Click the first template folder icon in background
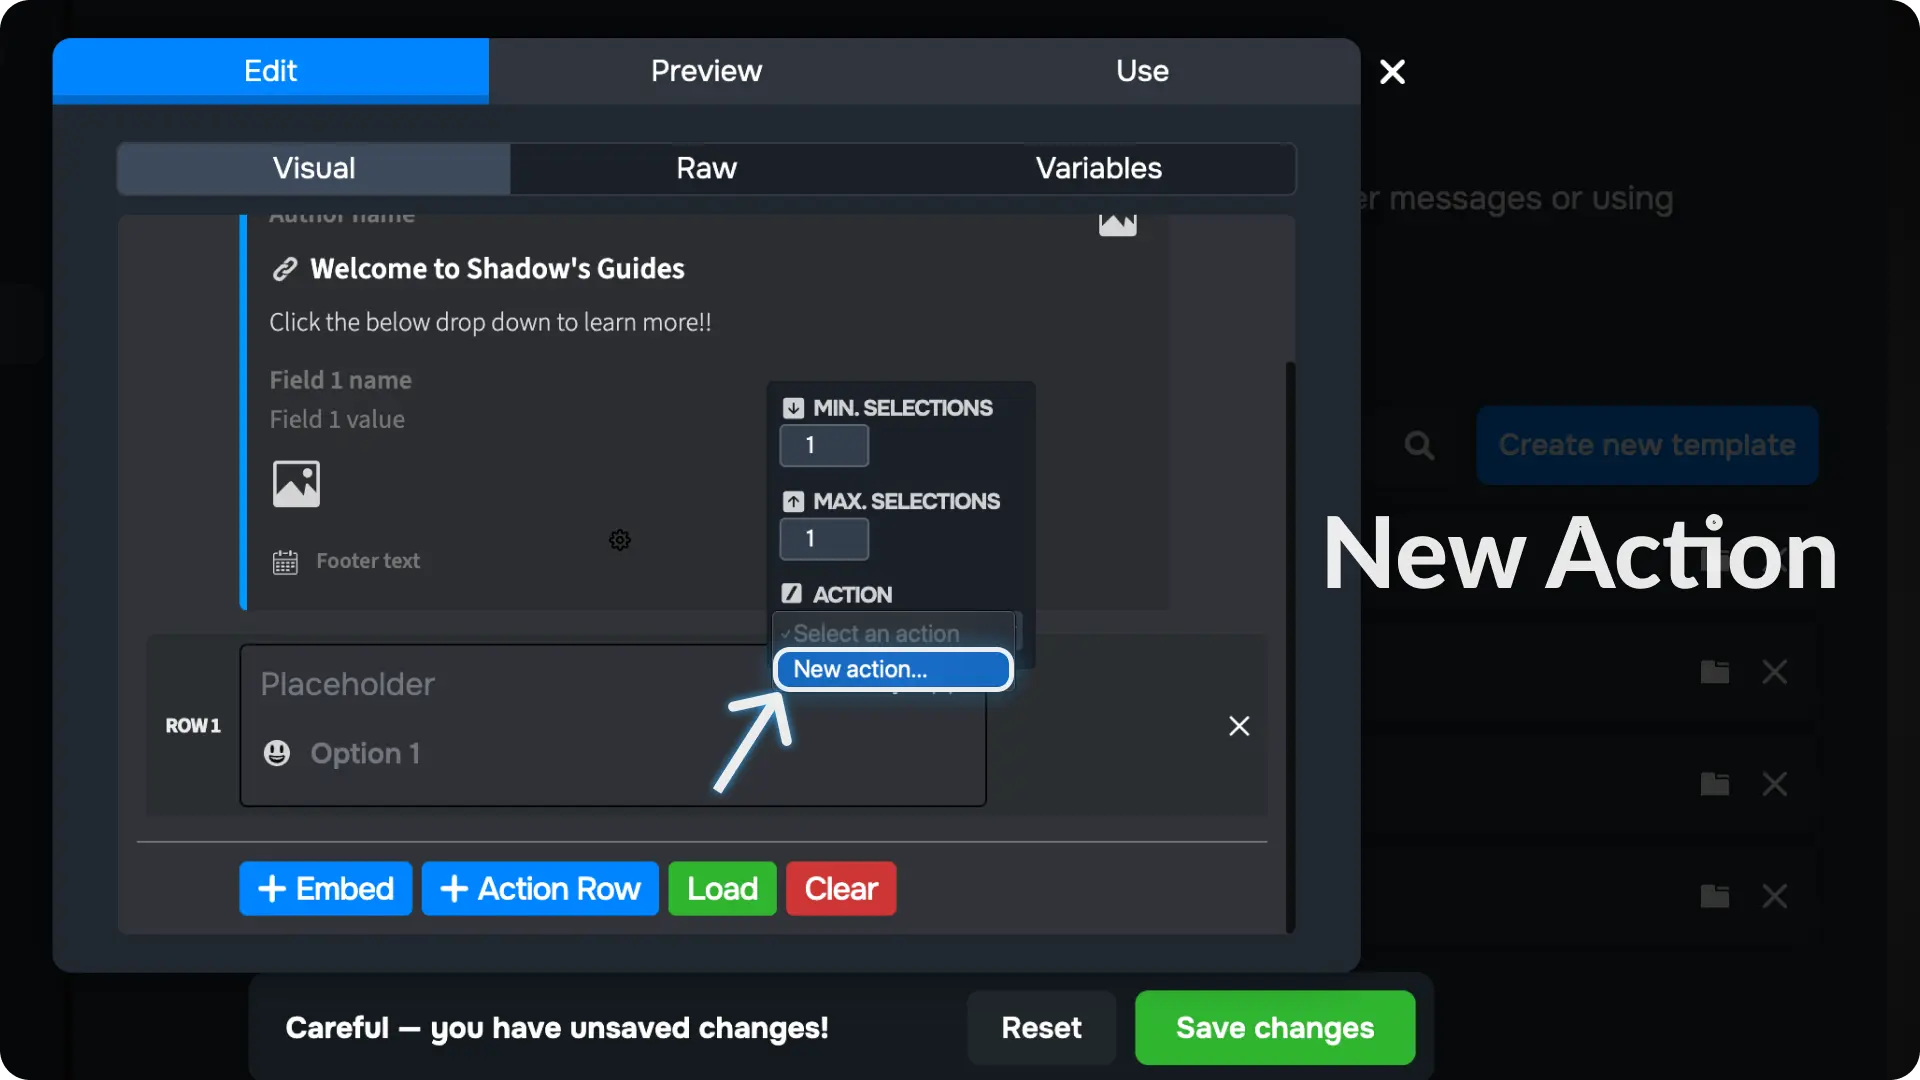This screenshot has width=1920, height=1080. tap(1715, 672)
